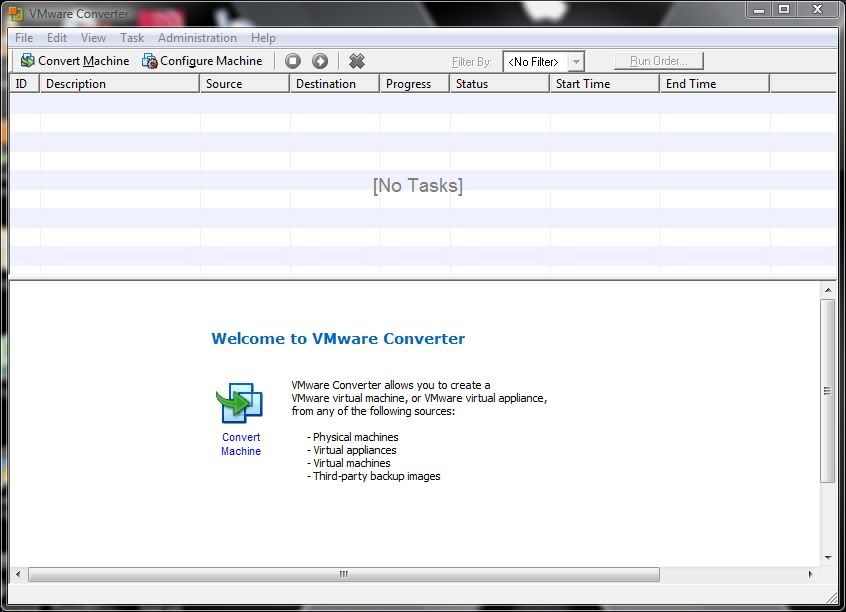Sort tasks by the ID column header
Viewport: 846px width, 612px height.
[25, 84]
